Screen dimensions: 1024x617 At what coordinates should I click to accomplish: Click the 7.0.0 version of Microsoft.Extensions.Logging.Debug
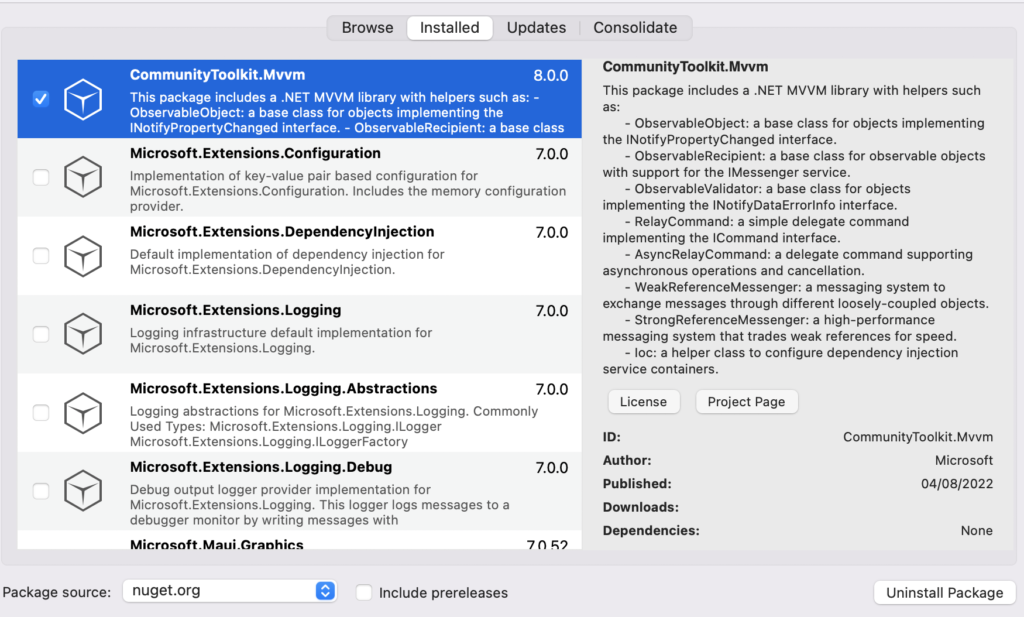pyautogui.click(x=551, y=467)
